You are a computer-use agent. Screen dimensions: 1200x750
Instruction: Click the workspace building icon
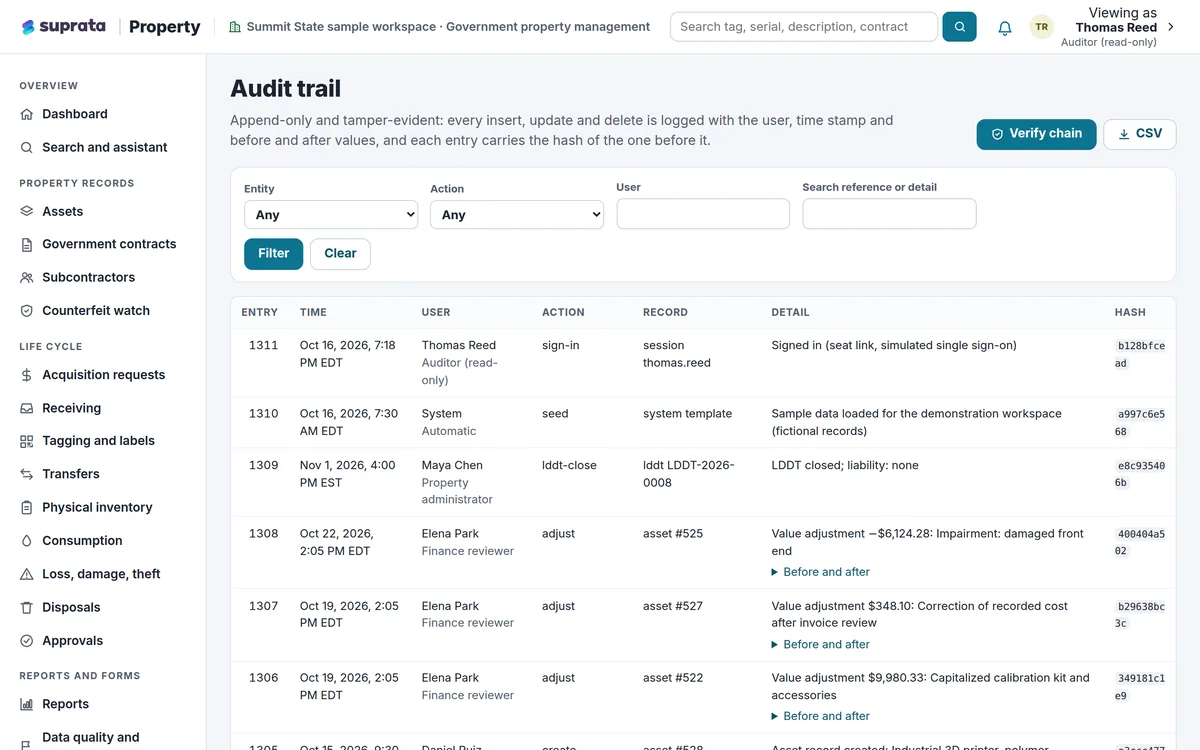[x=235, y=27]
